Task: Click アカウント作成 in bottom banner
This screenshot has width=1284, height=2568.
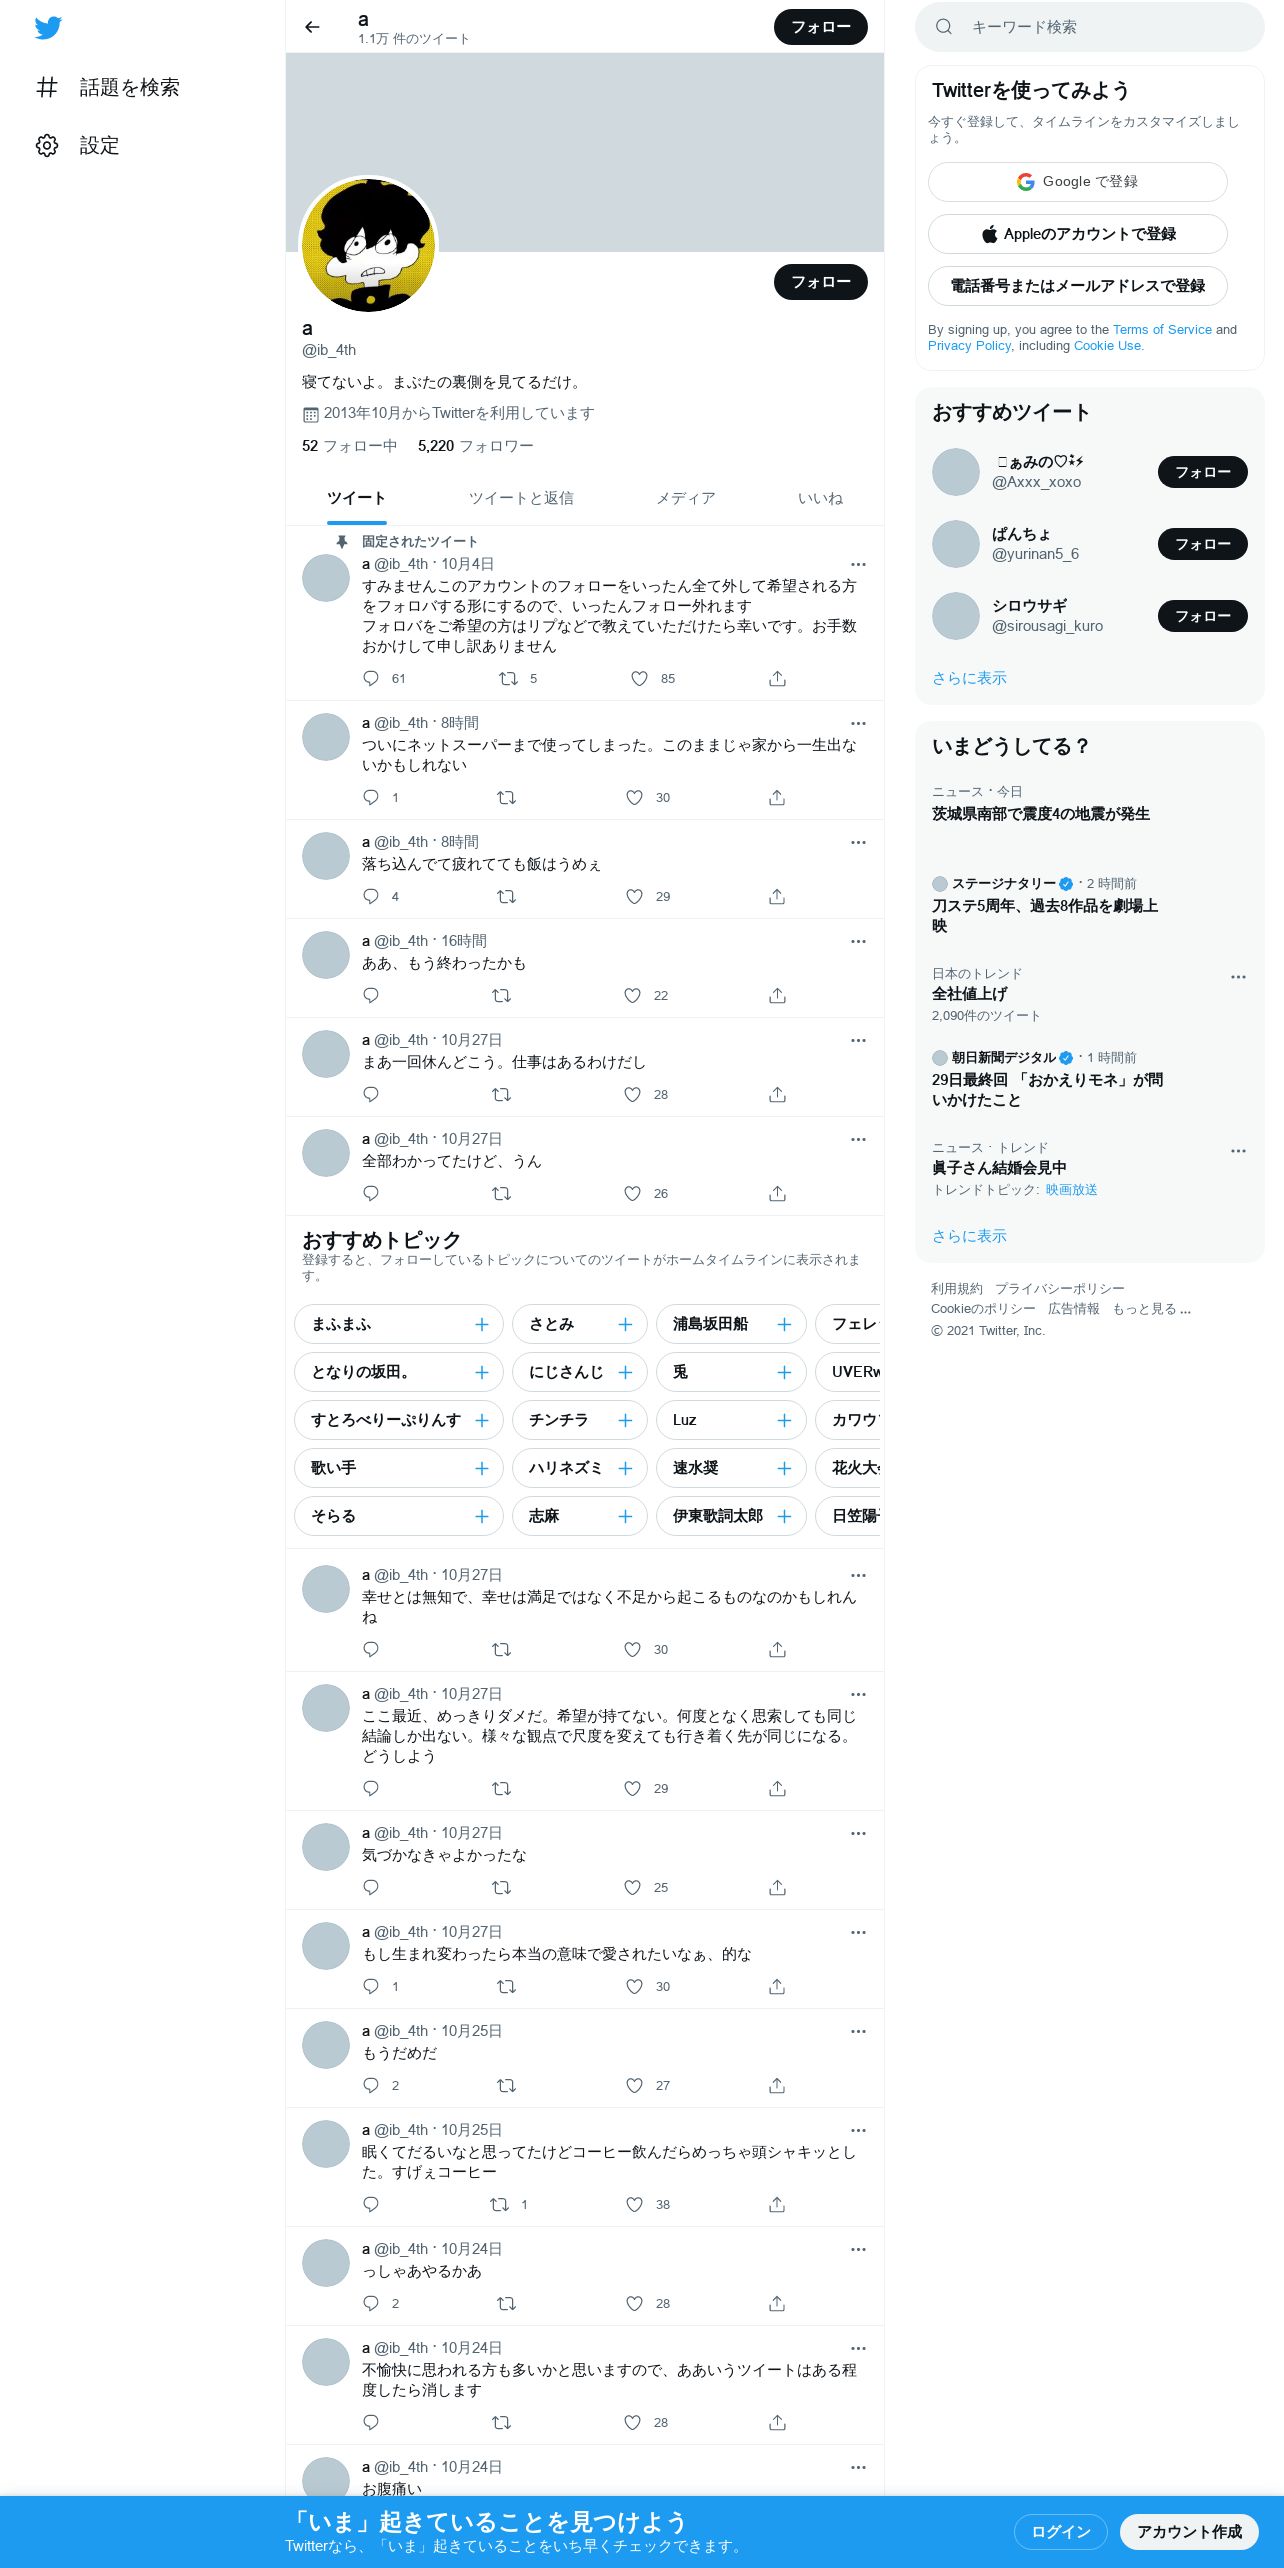Action: coord(1189,2532)
